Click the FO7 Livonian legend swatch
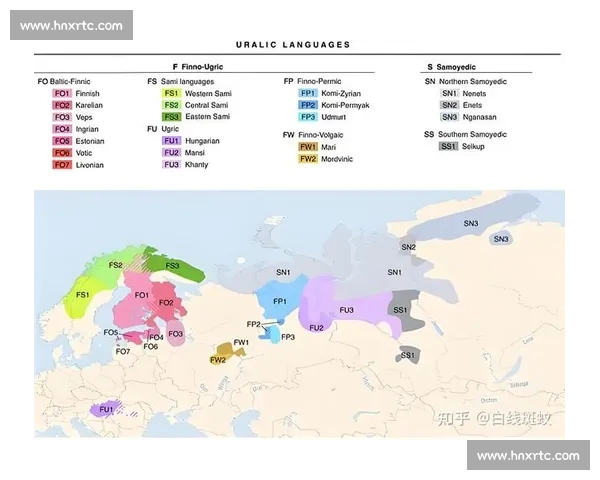The width and height of the screenshot is (600, 480). 62,165
